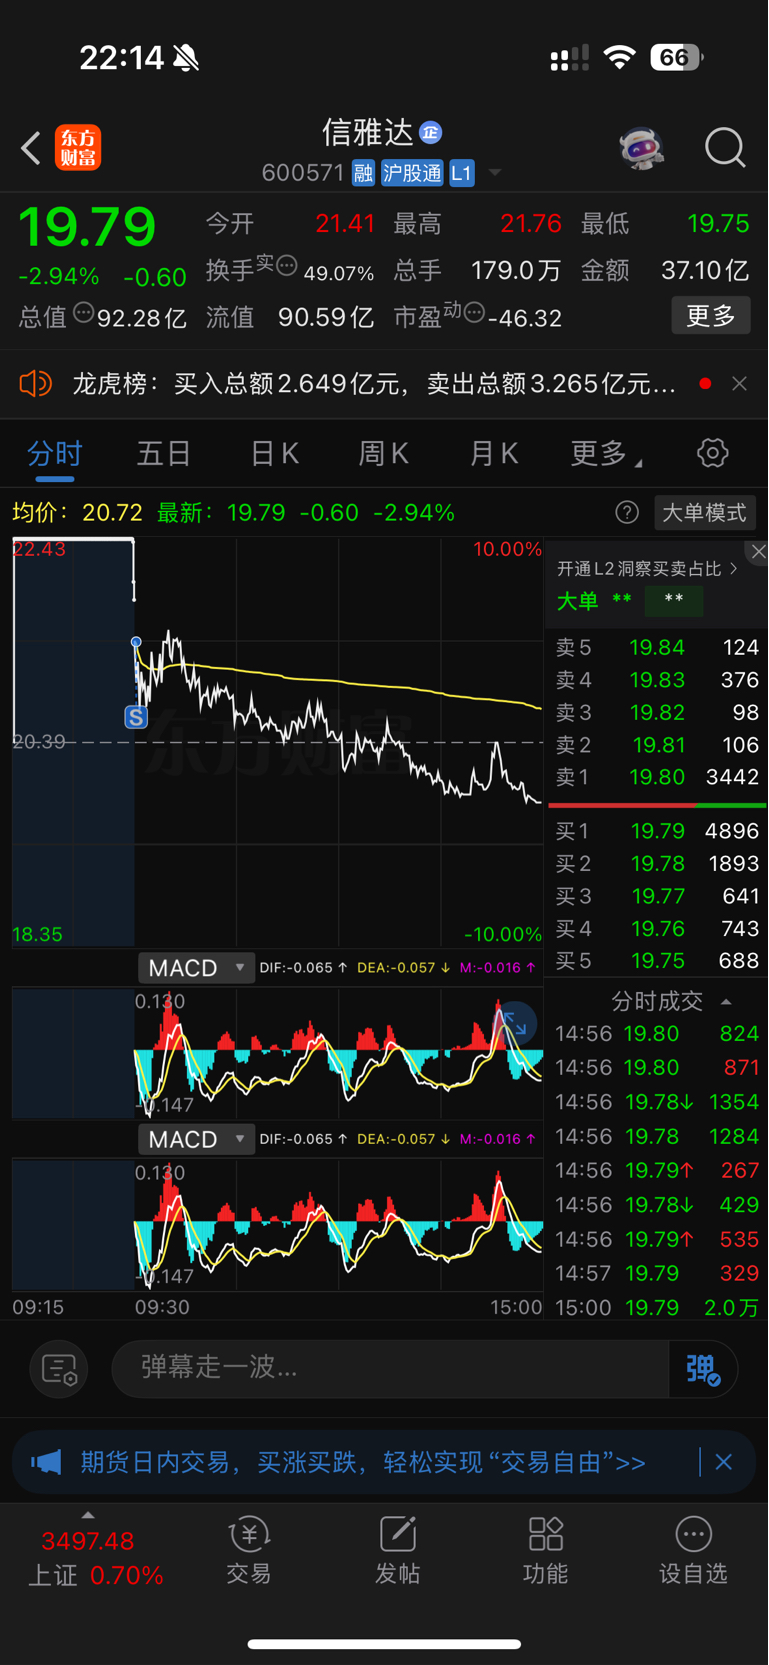This screenshot has height=1665, width=769.
Task: Switch to the 周K tab
Action: point(383,454)
